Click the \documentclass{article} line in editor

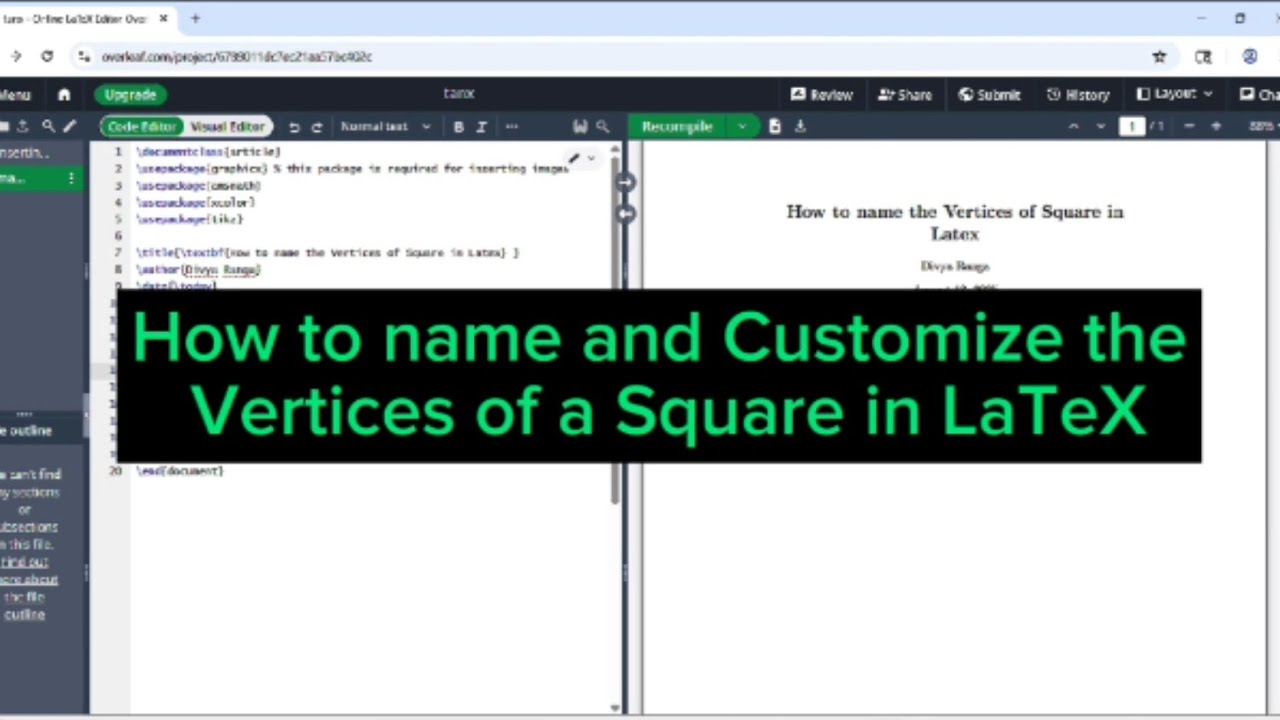point(208,152)
